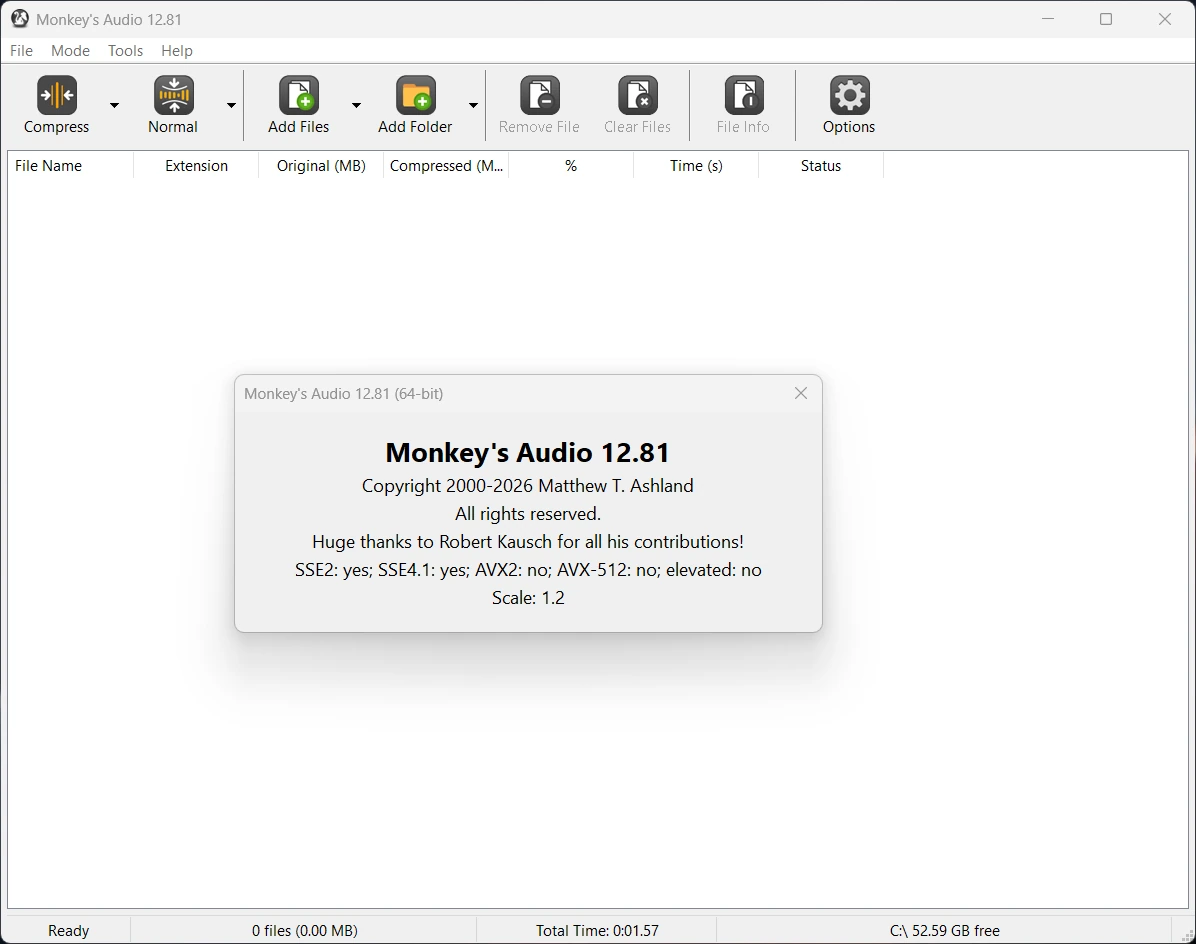Click 'All rights reserved.' text
The height and width of the screenshot is (944, 1196).
click(x=528, y=514)
